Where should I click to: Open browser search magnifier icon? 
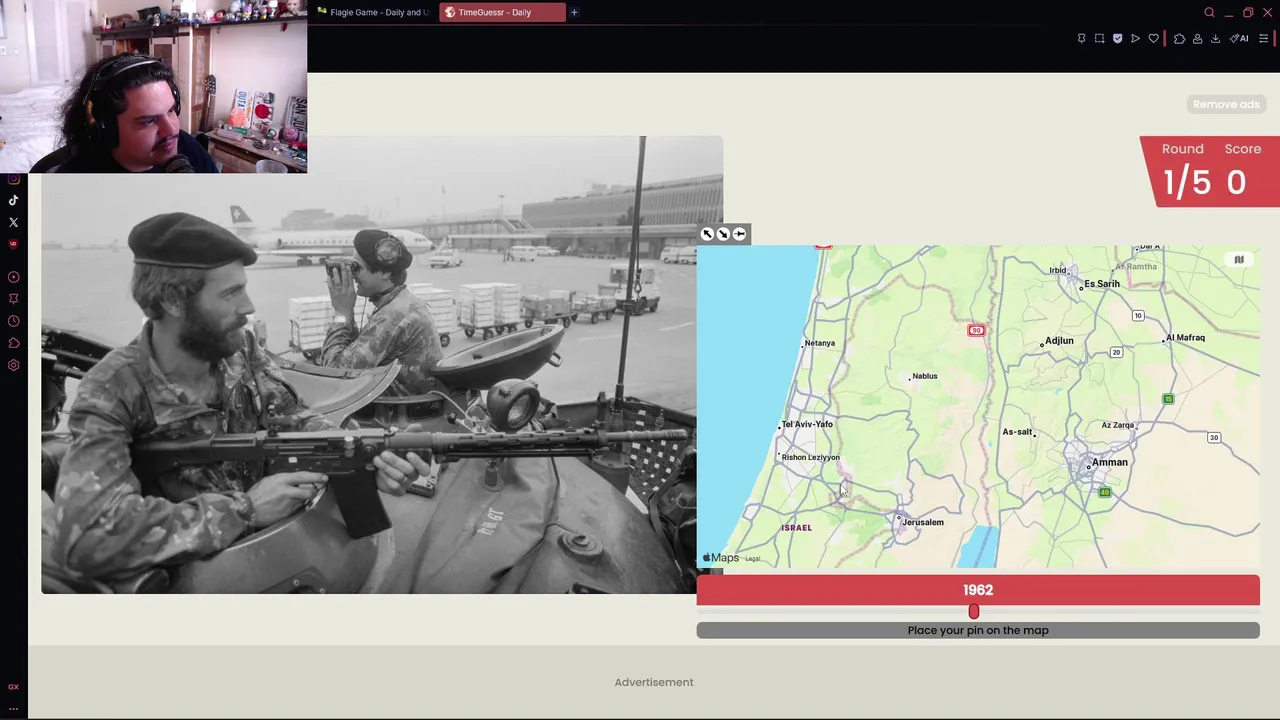pyautogui.click(x=1209, y=12)
